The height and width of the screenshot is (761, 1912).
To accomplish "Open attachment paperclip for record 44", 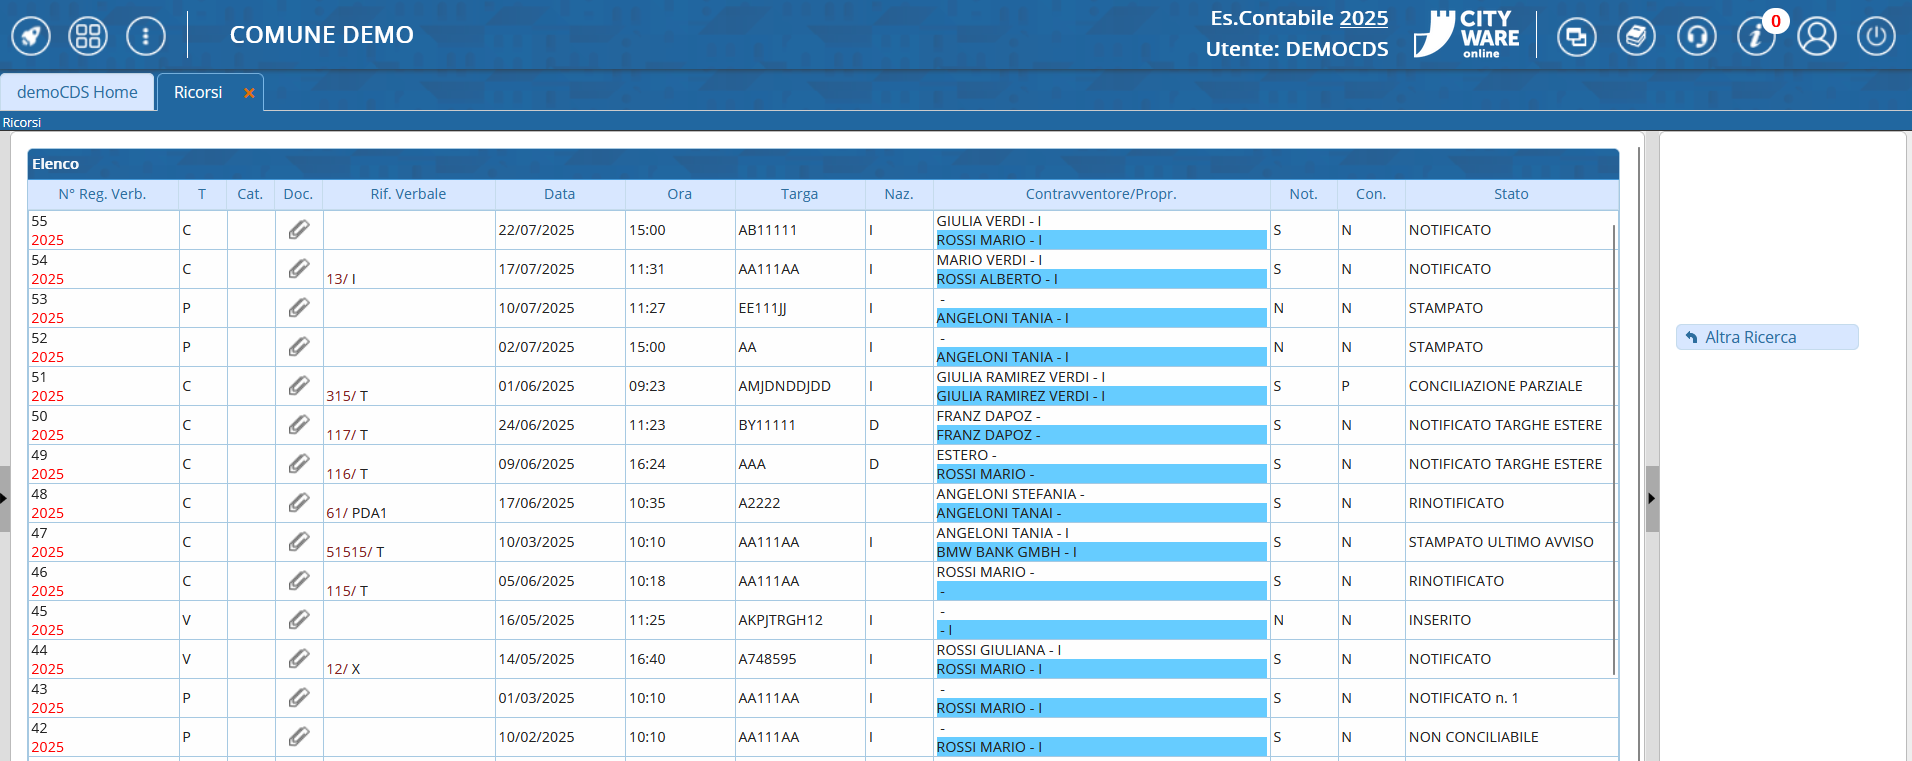I will pos(299,659).
